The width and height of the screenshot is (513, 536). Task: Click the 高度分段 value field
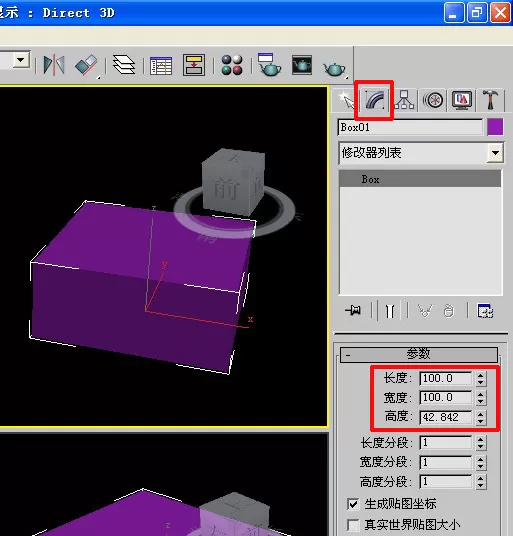[x=446, y=482]
